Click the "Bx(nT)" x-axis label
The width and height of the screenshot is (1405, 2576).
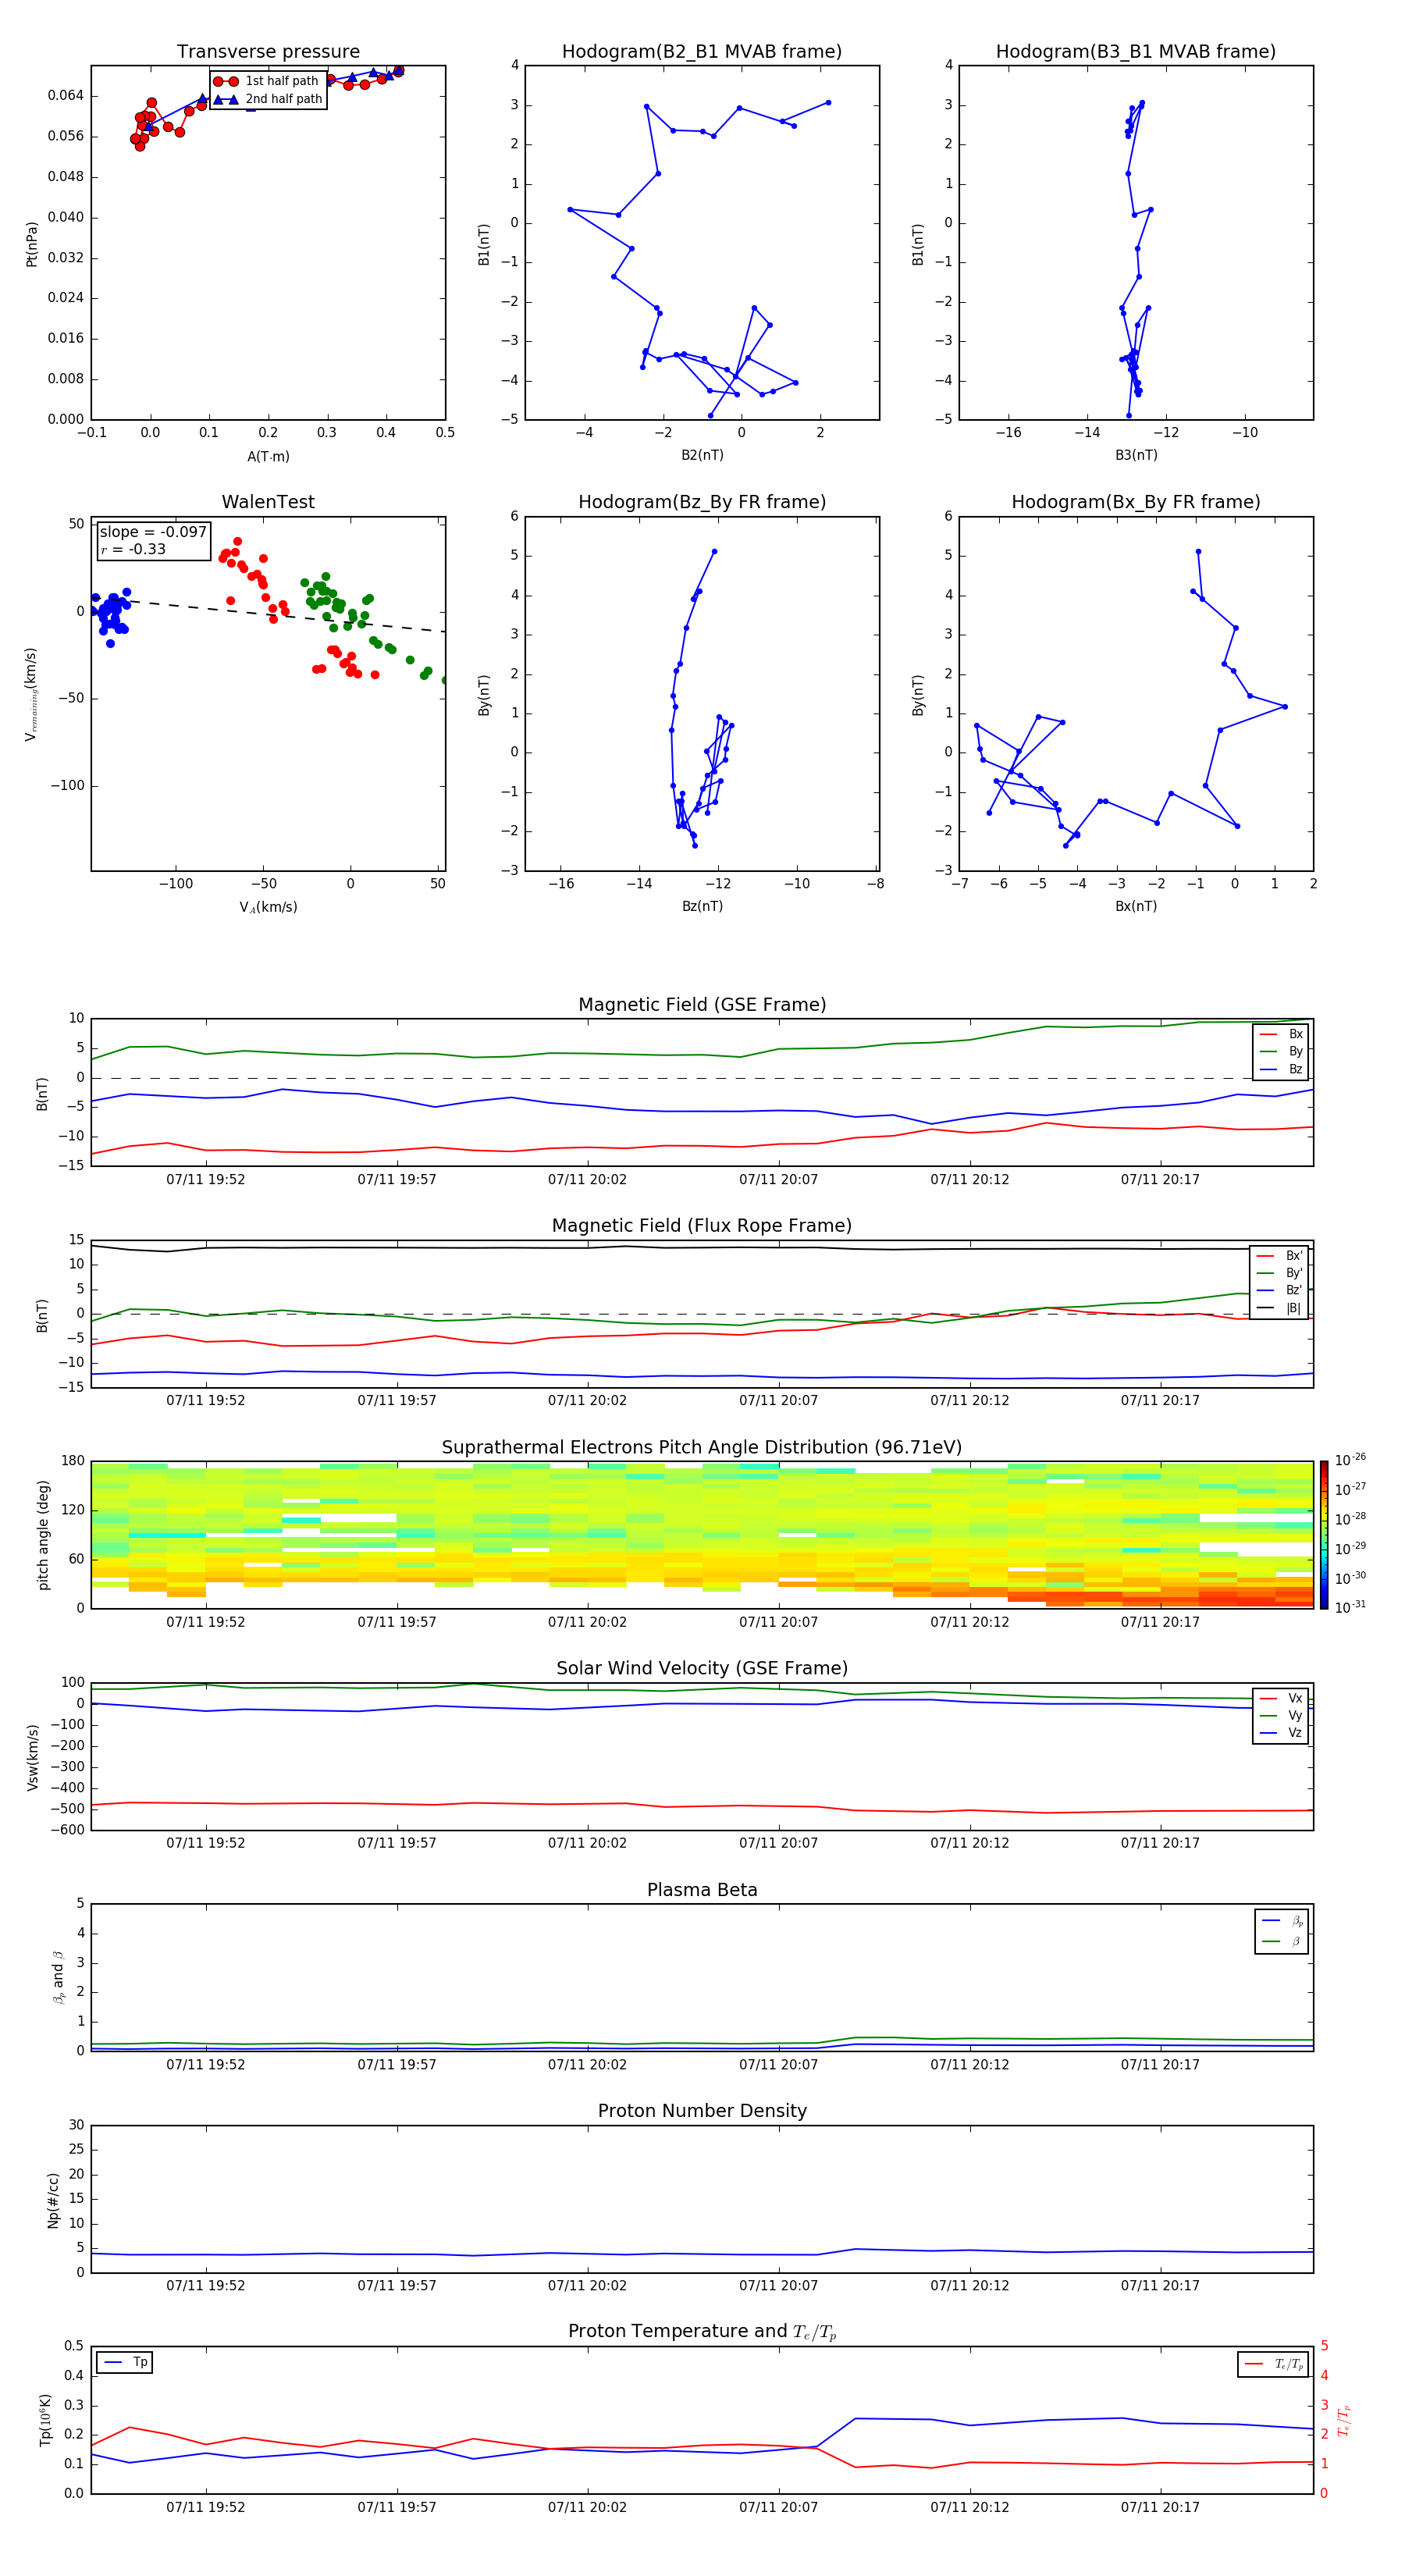click(1136, 907)
